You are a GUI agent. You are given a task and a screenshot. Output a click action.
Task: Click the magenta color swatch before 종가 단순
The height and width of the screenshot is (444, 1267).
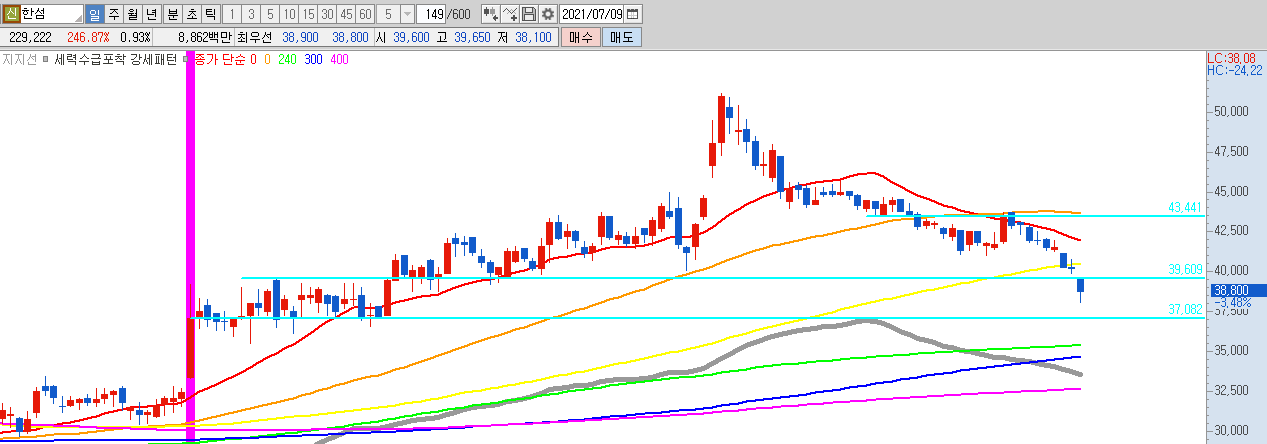[x=187, y=59]
